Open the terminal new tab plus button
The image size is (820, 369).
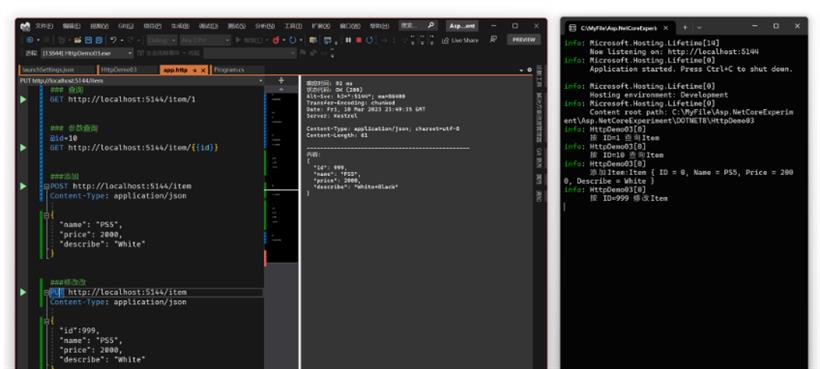[x=685, y=27]
